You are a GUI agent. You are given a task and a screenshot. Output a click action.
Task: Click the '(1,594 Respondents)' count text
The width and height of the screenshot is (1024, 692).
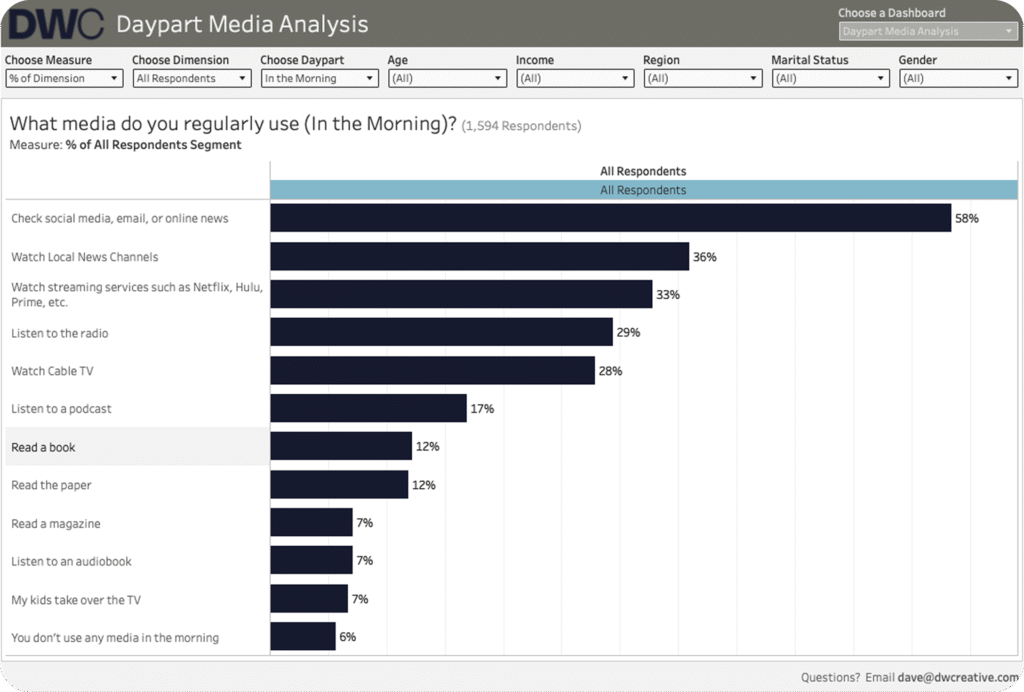[521, 125]
